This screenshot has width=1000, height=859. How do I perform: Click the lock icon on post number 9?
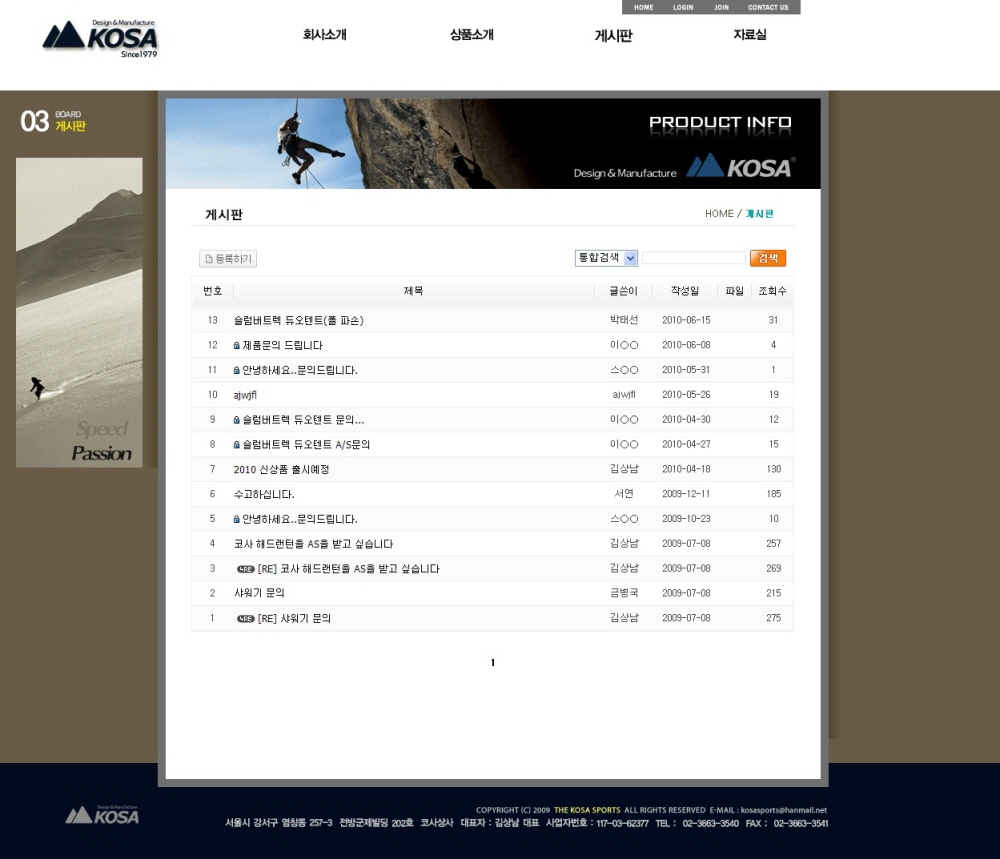tap(237, 420)
